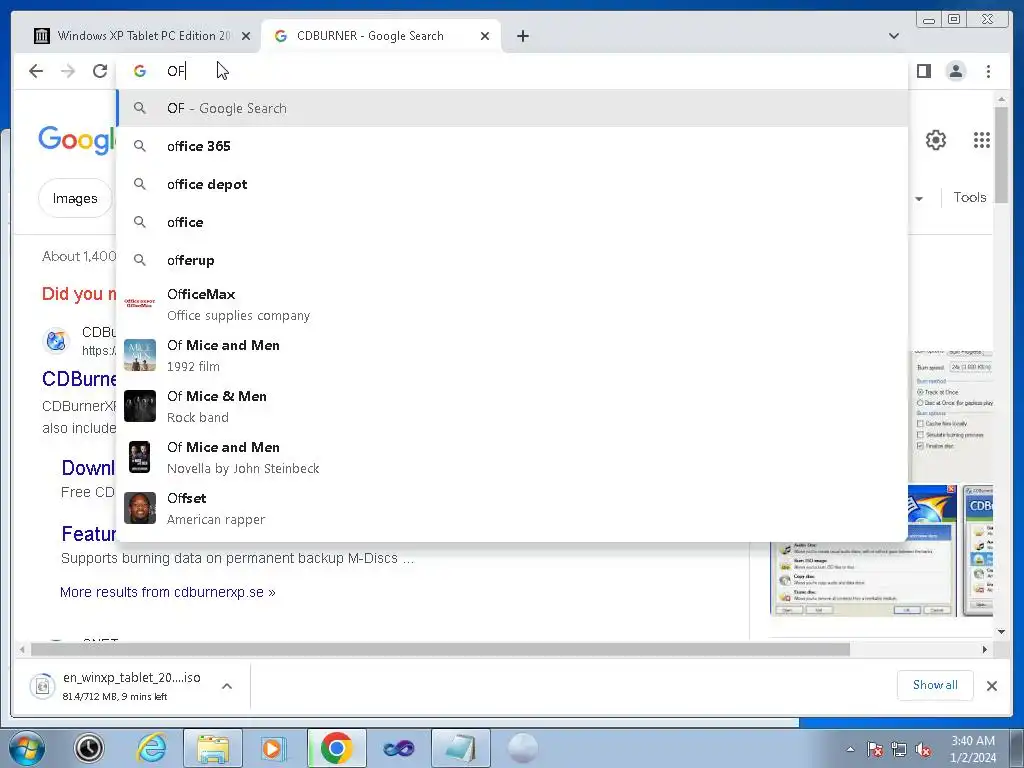Open Windows Explorer folder in taskbar

(x=213, y=748)
